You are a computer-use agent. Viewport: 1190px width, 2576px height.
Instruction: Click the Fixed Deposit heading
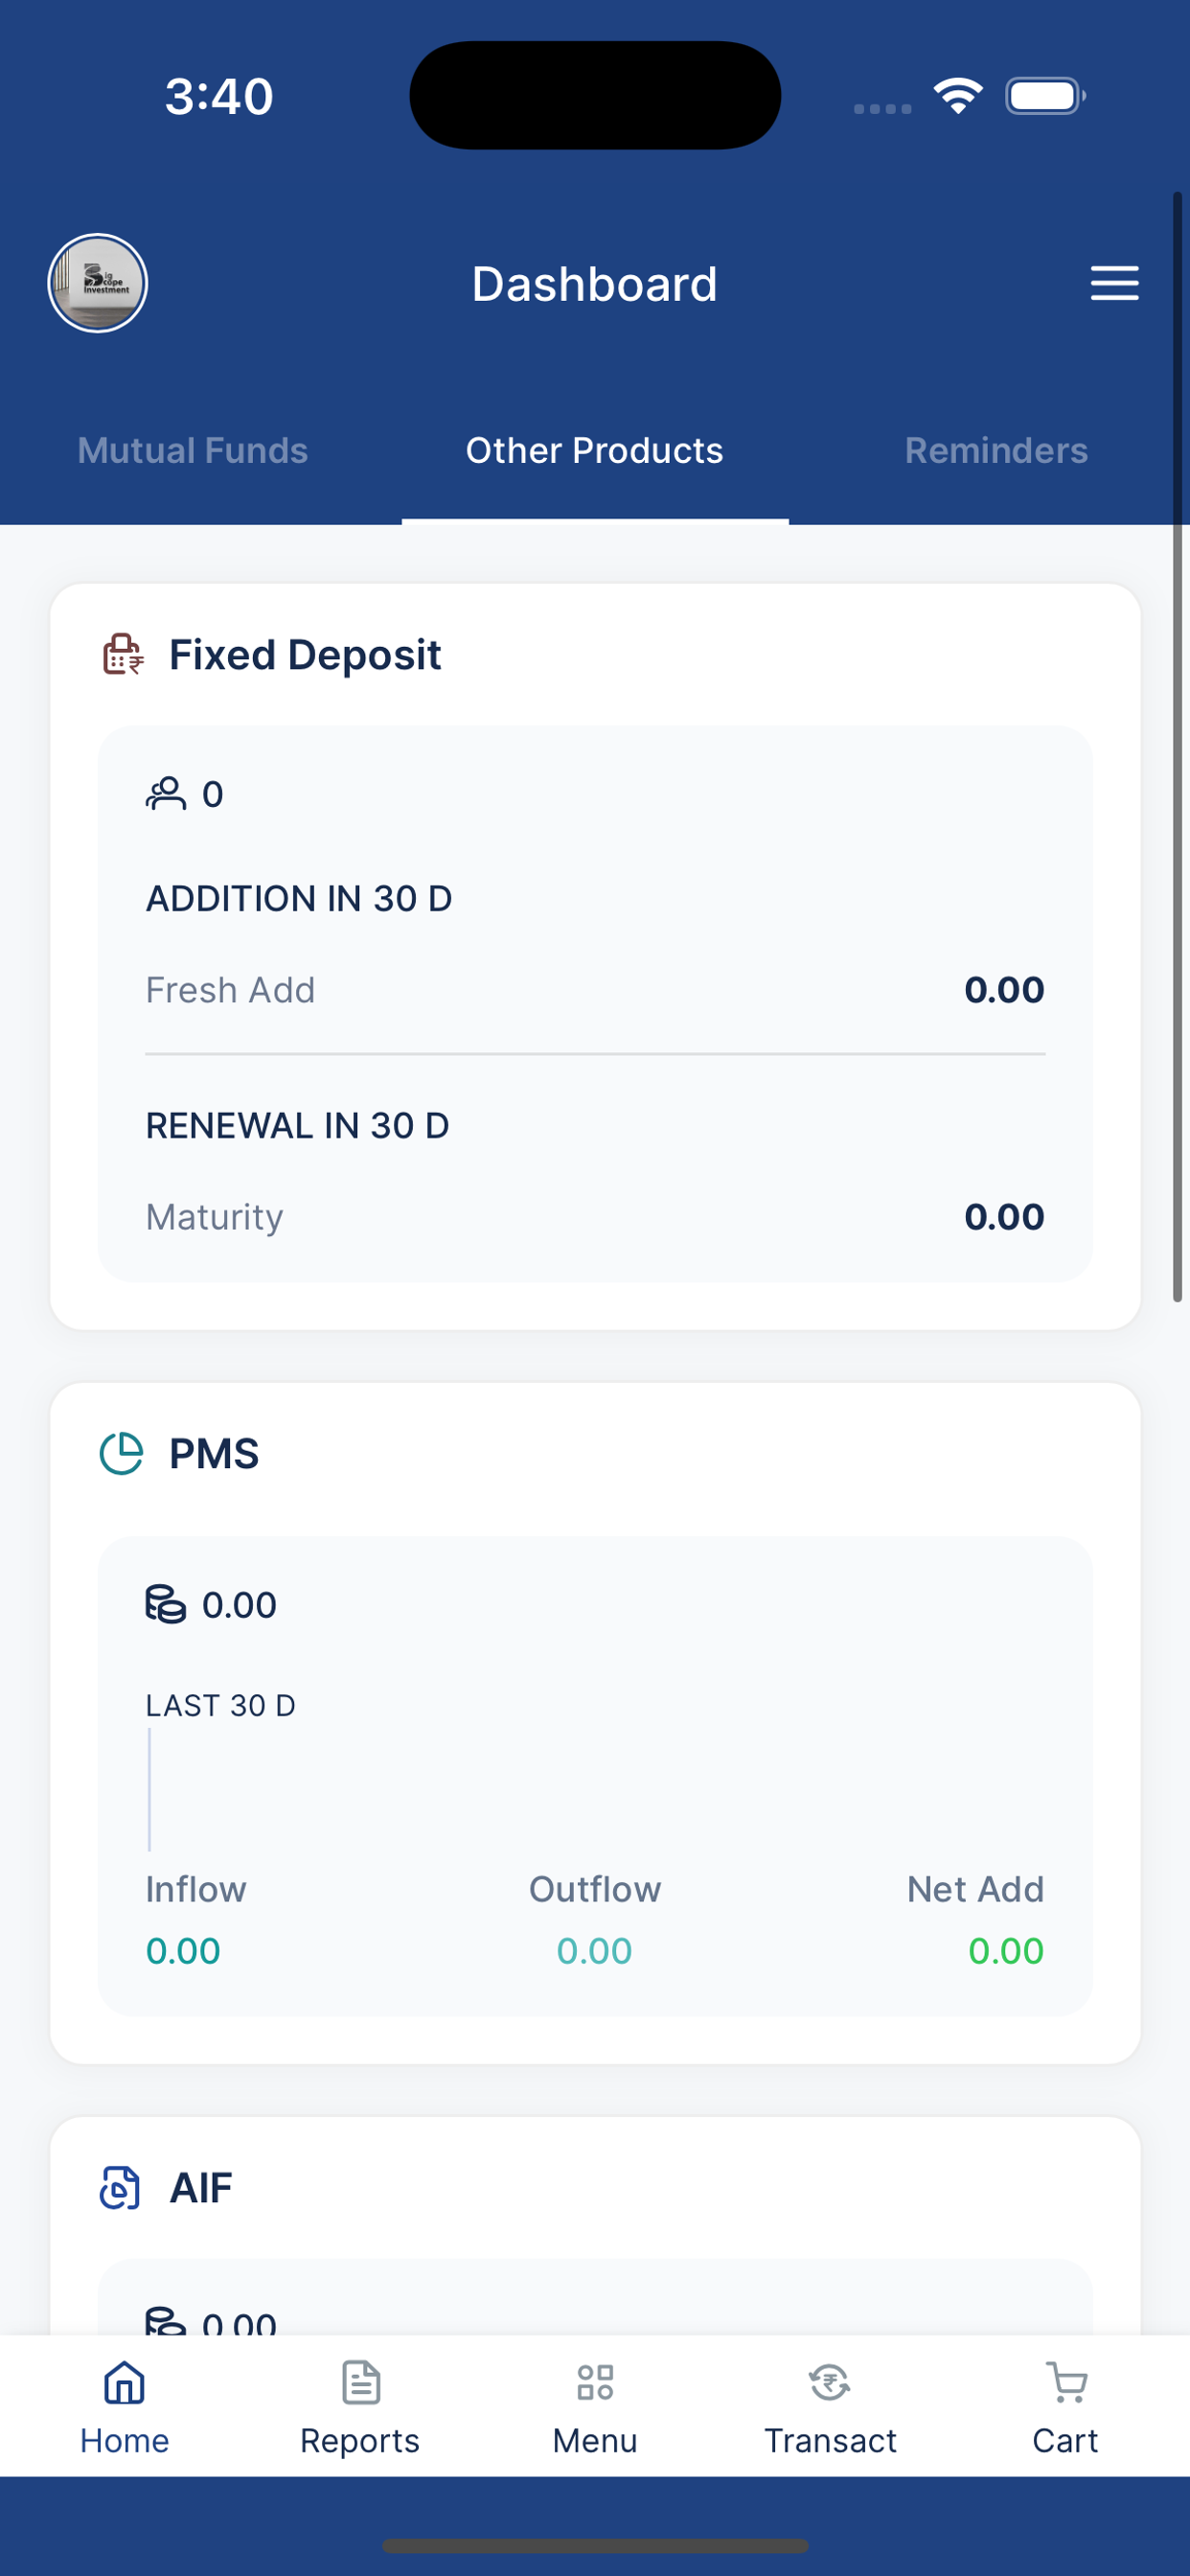coord(305,655)
